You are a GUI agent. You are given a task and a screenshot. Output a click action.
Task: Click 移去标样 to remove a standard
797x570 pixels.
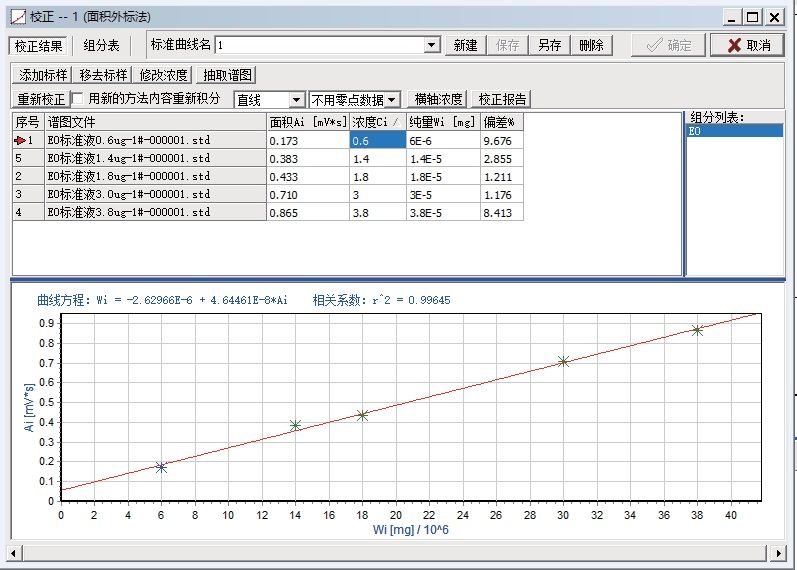pyautogui.click(x=103, y=75)
